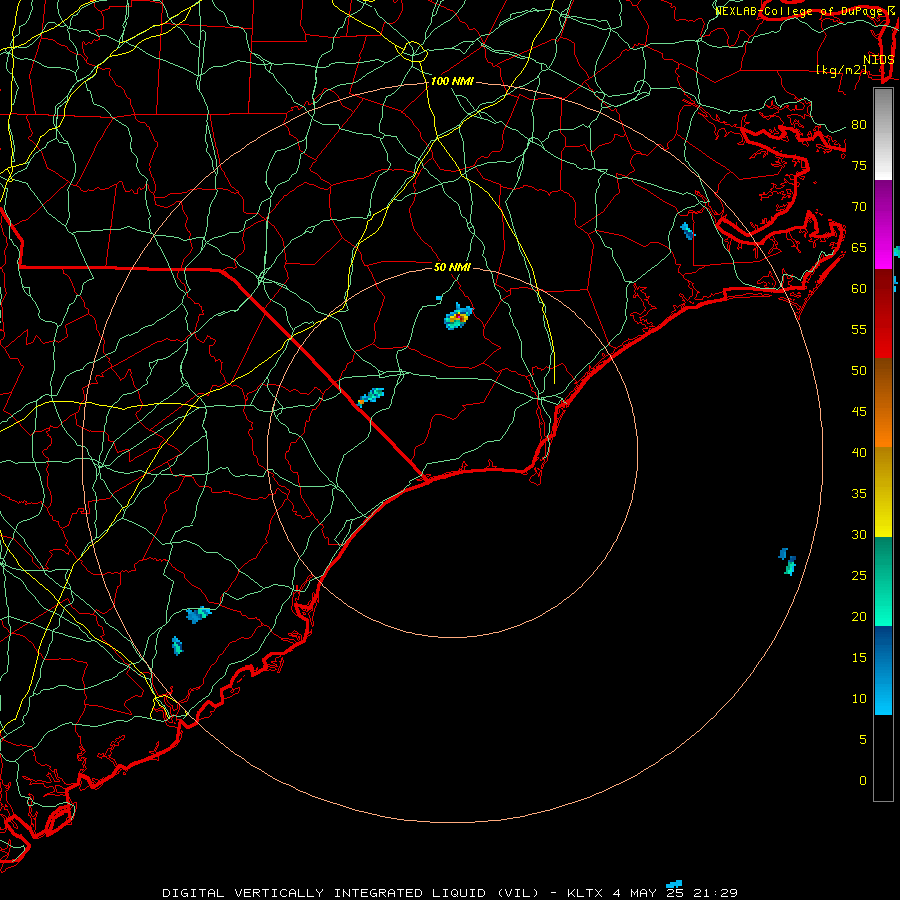Click the 10 value on the color scale
Screen dimensions: 900x900
coord(859,699)
